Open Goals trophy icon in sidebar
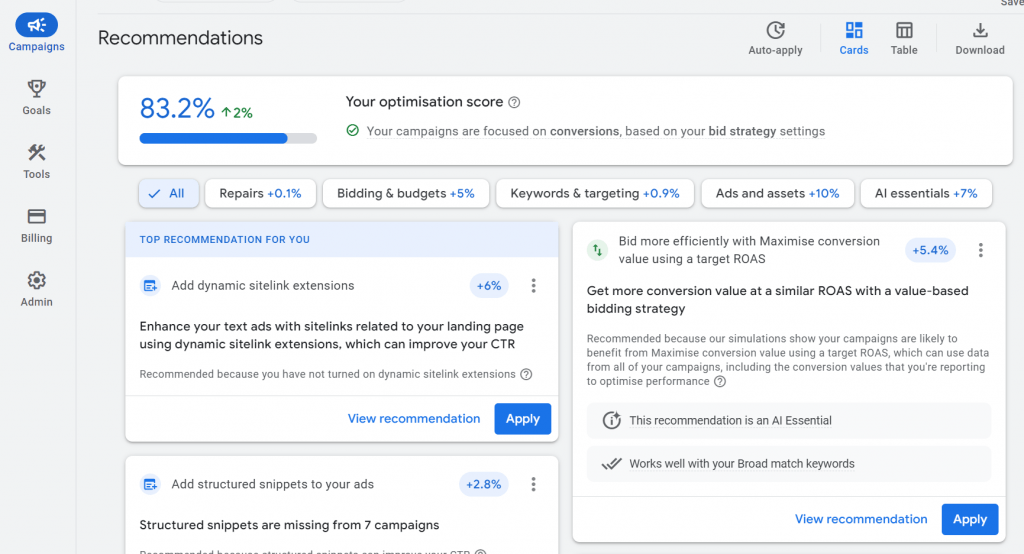The image size is (1024, 554). pyautogui.click(x=37, y=88)
